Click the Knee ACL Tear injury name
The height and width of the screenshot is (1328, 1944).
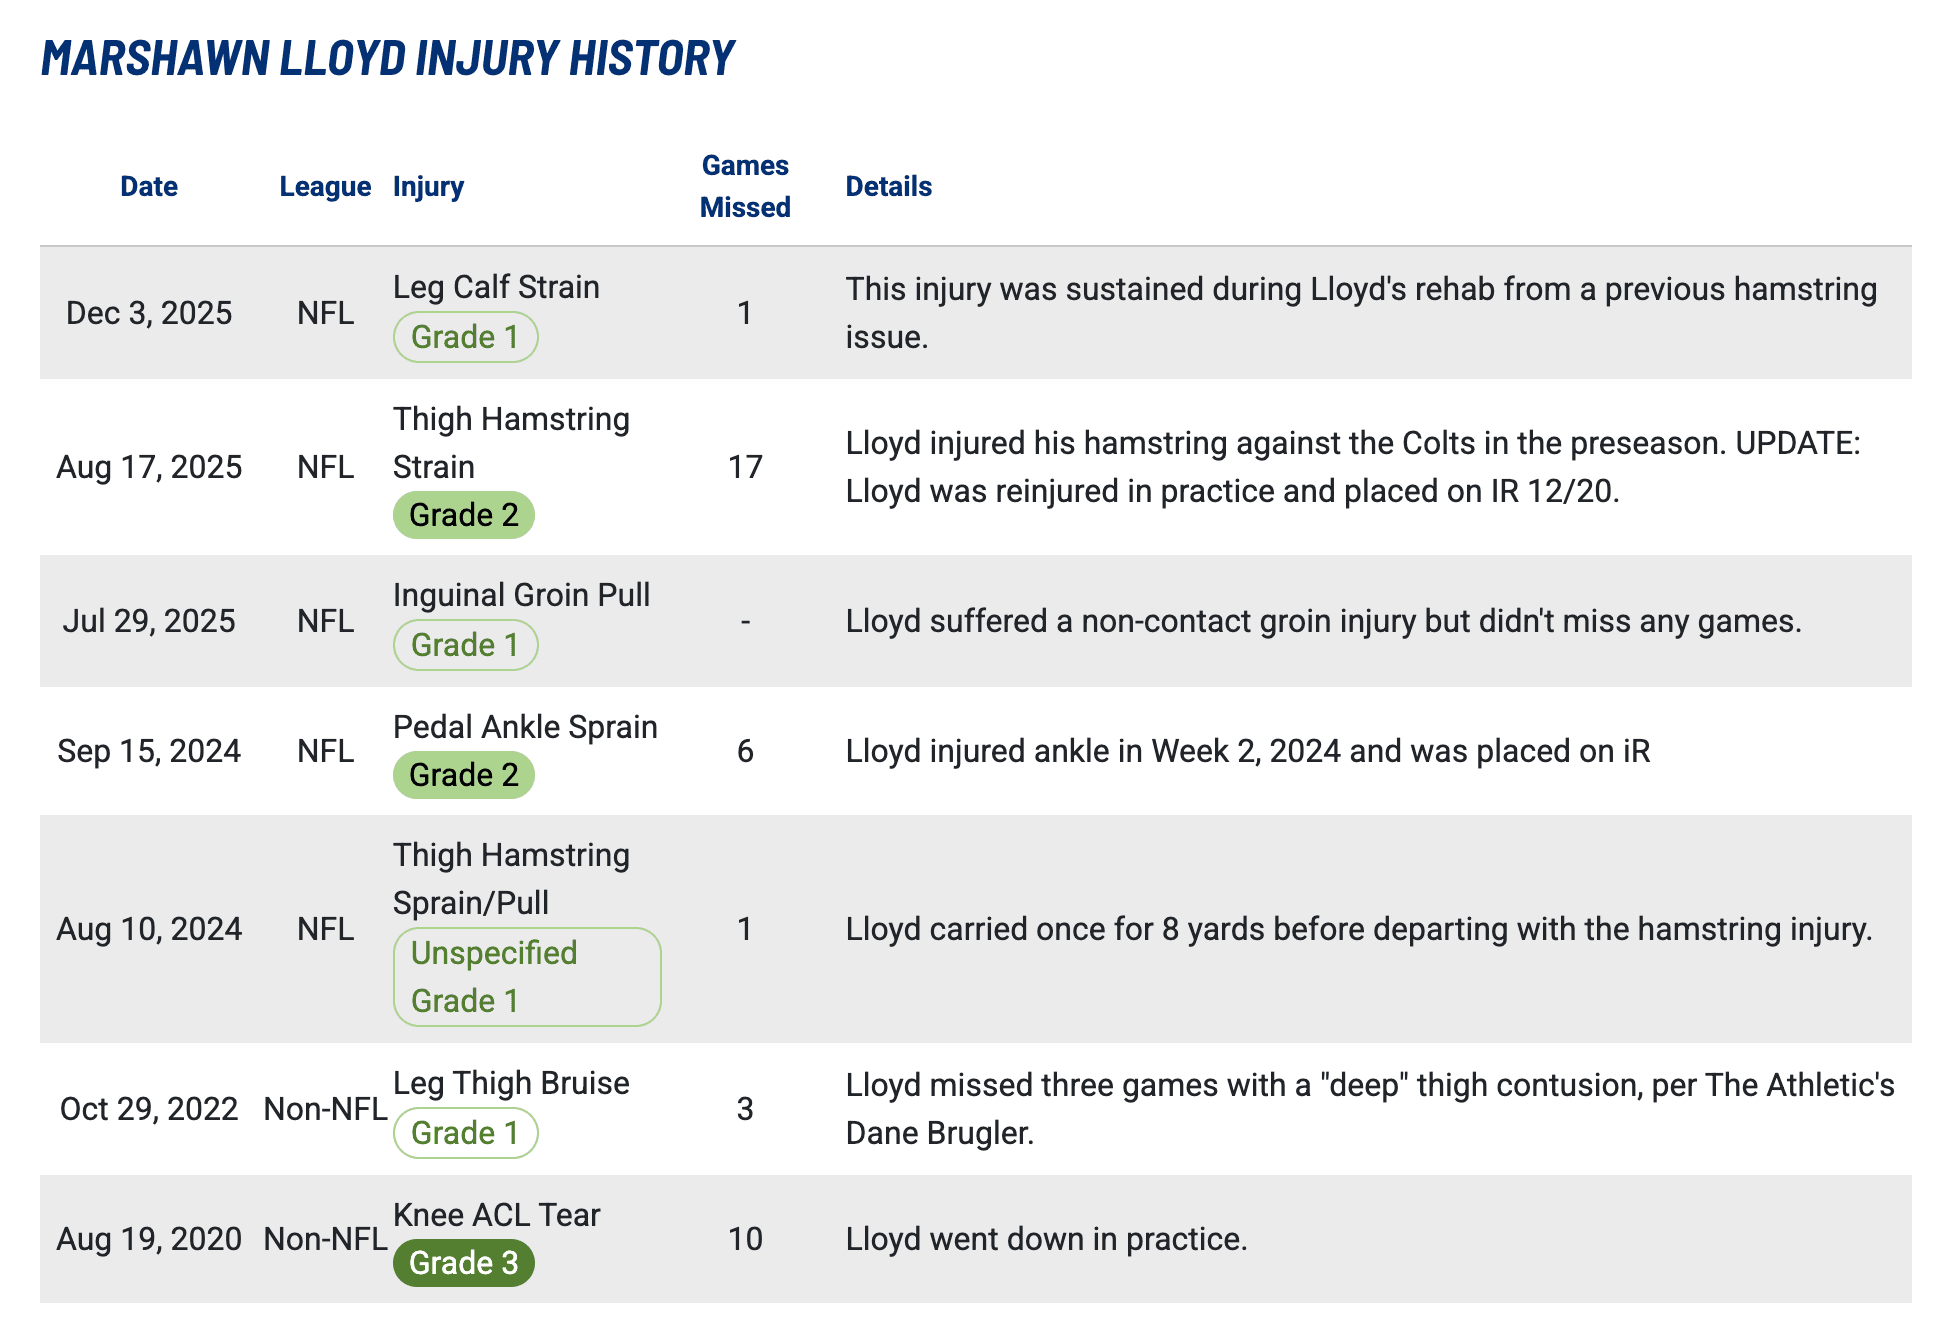click(496, 1215)
